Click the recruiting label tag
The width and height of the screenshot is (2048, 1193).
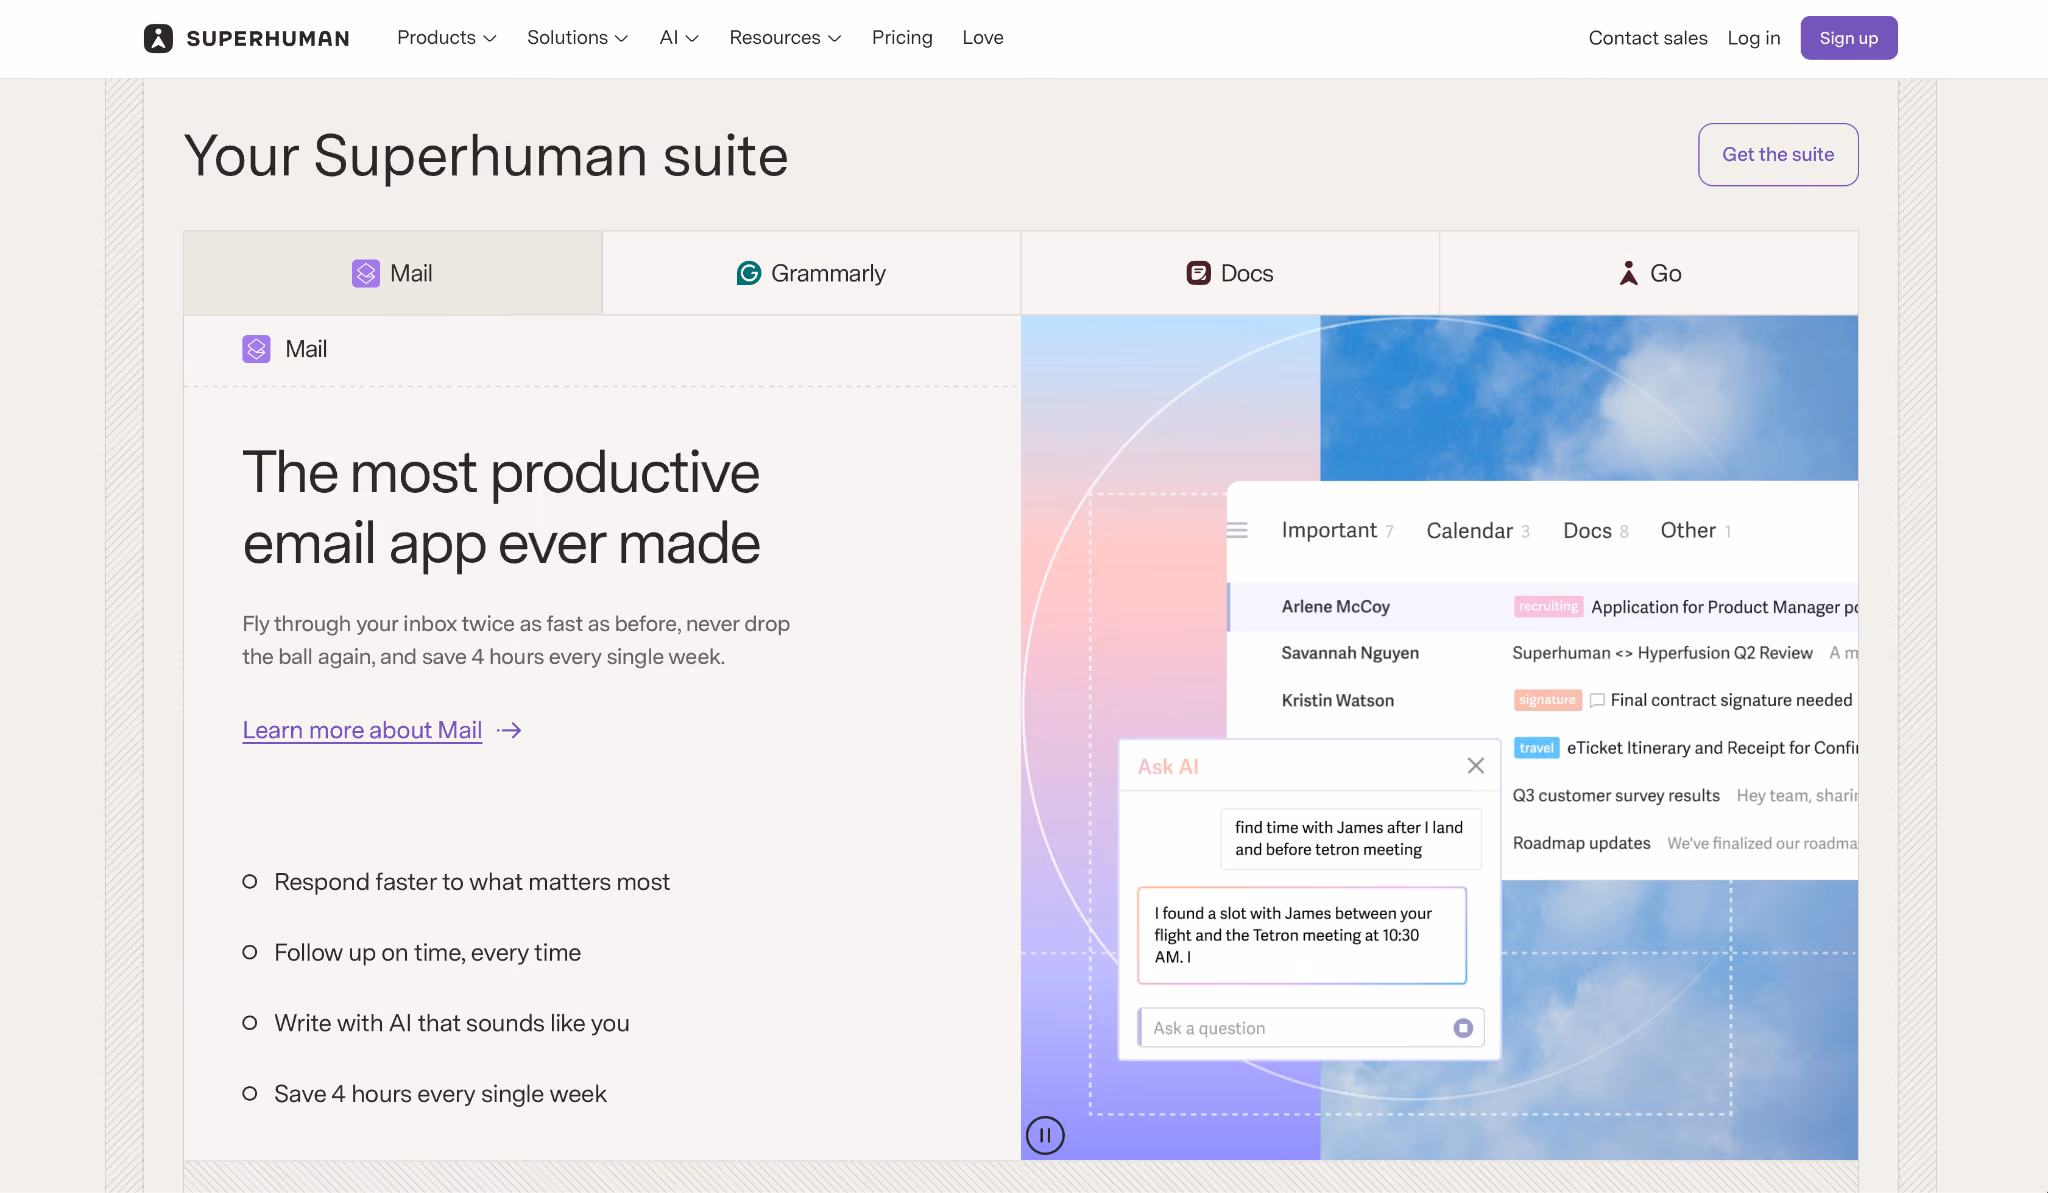pyautogui.click(x=1548, y=607)
